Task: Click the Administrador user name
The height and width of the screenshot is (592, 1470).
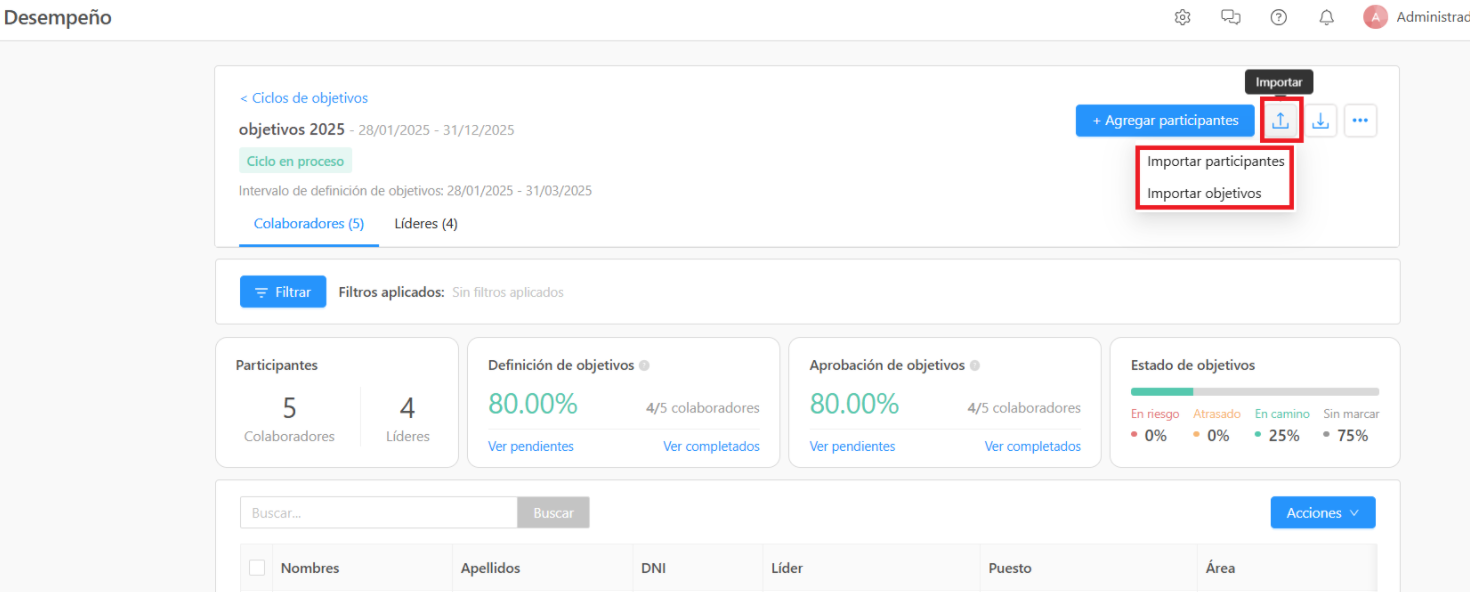Action: coord(1433,17)
